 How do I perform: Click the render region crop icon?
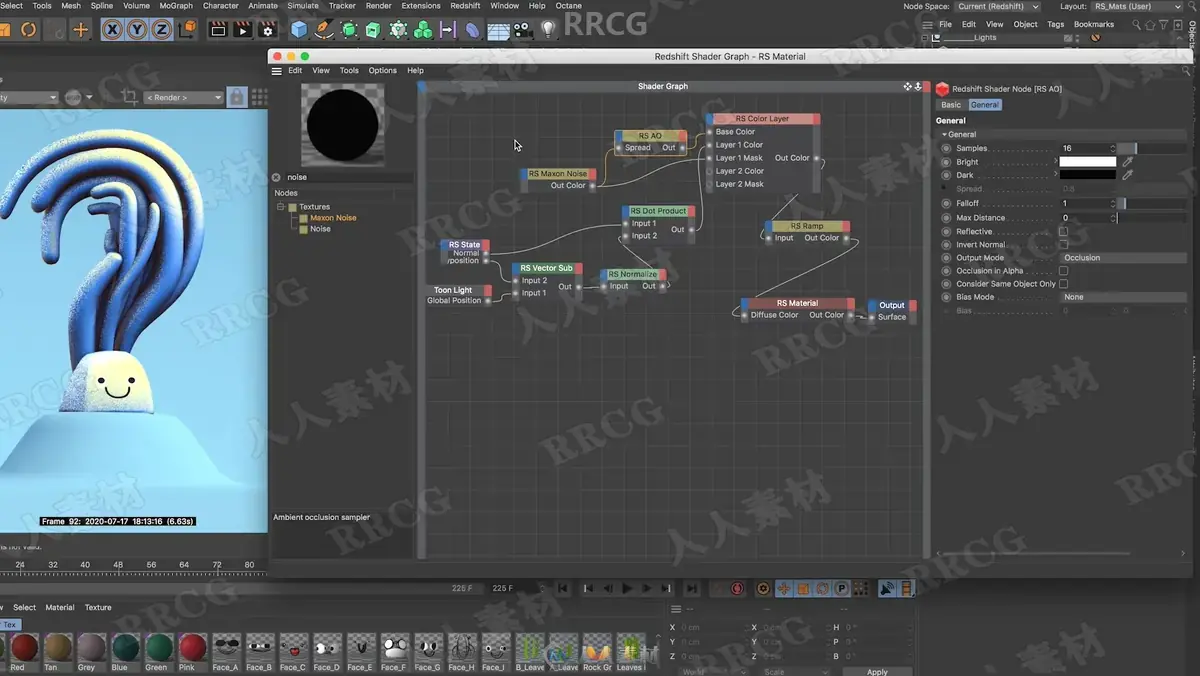(x=129, y=97)
